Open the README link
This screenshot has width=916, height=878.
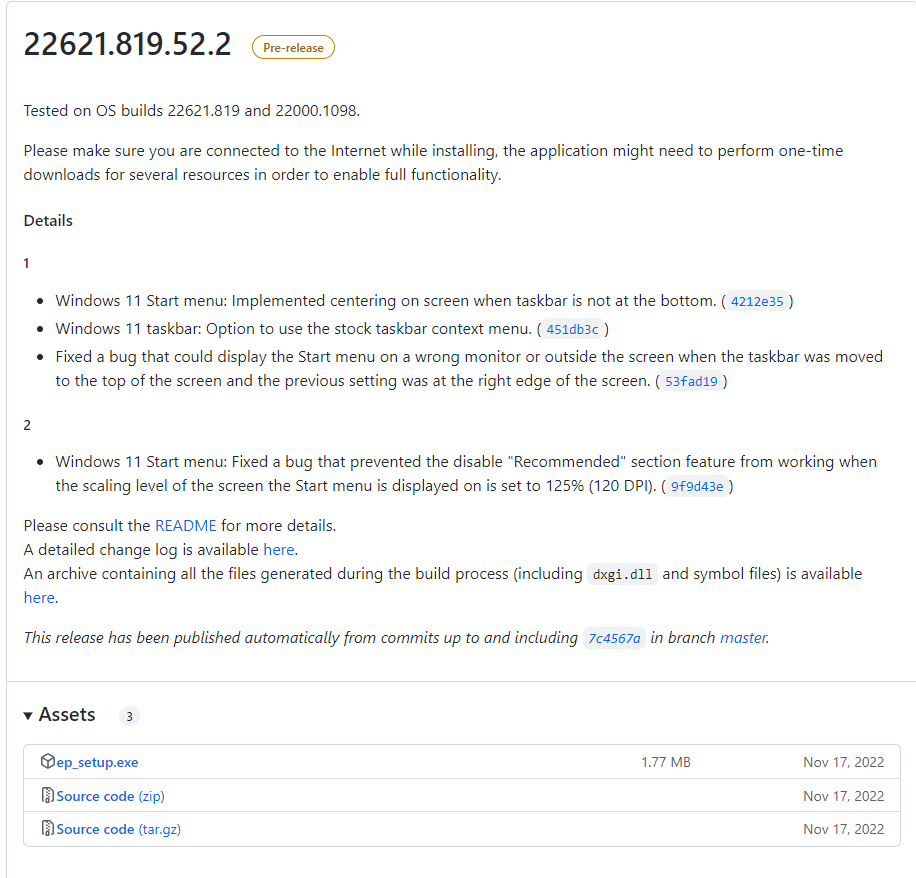pyautogui.click(x=186, y=526)
